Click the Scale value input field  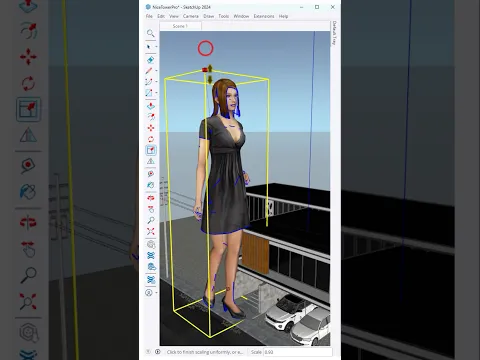tap(298, 352)
